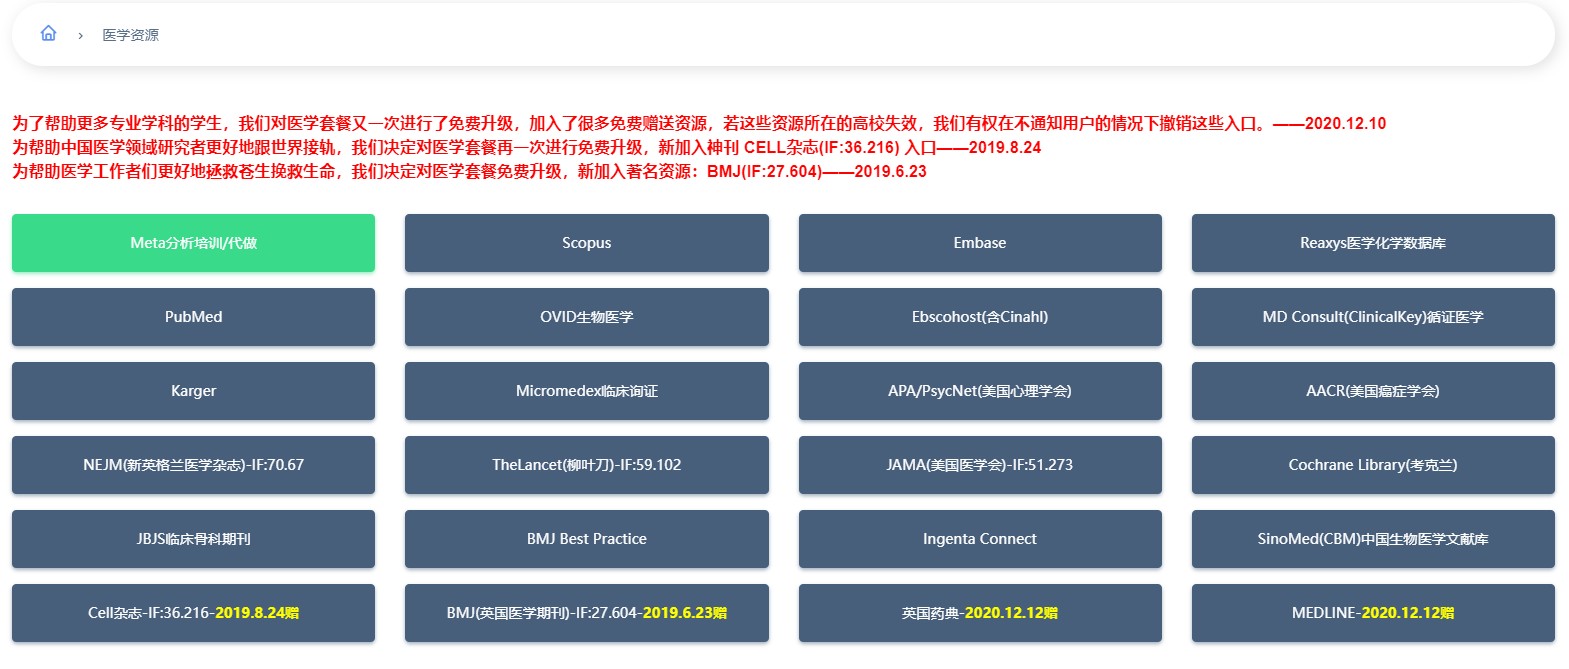This screenshot has width=1569, height=669.
Task: Open BMJ(英国医学期刊)-IF:27.604 entry
Action: tap(587, 613)
